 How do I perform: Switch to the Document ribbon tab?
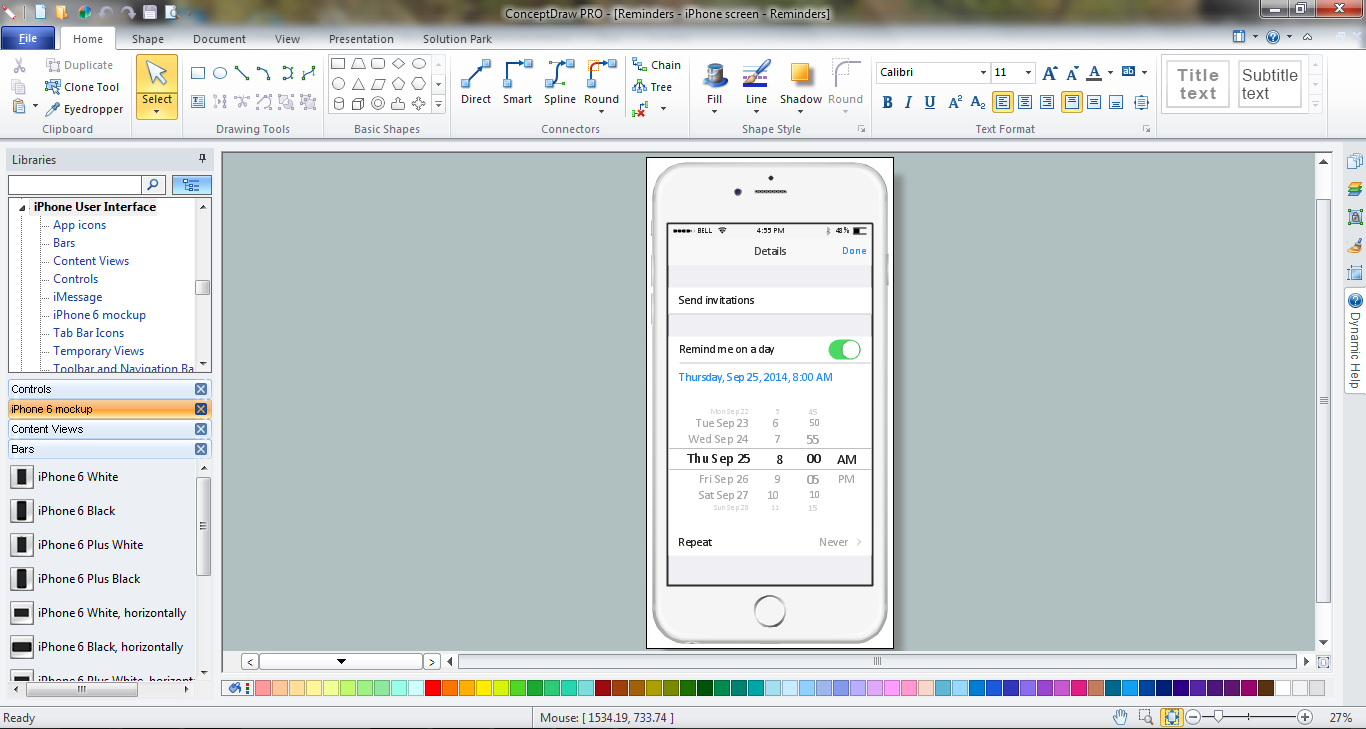pyautogui.click(x=219, y=39)
